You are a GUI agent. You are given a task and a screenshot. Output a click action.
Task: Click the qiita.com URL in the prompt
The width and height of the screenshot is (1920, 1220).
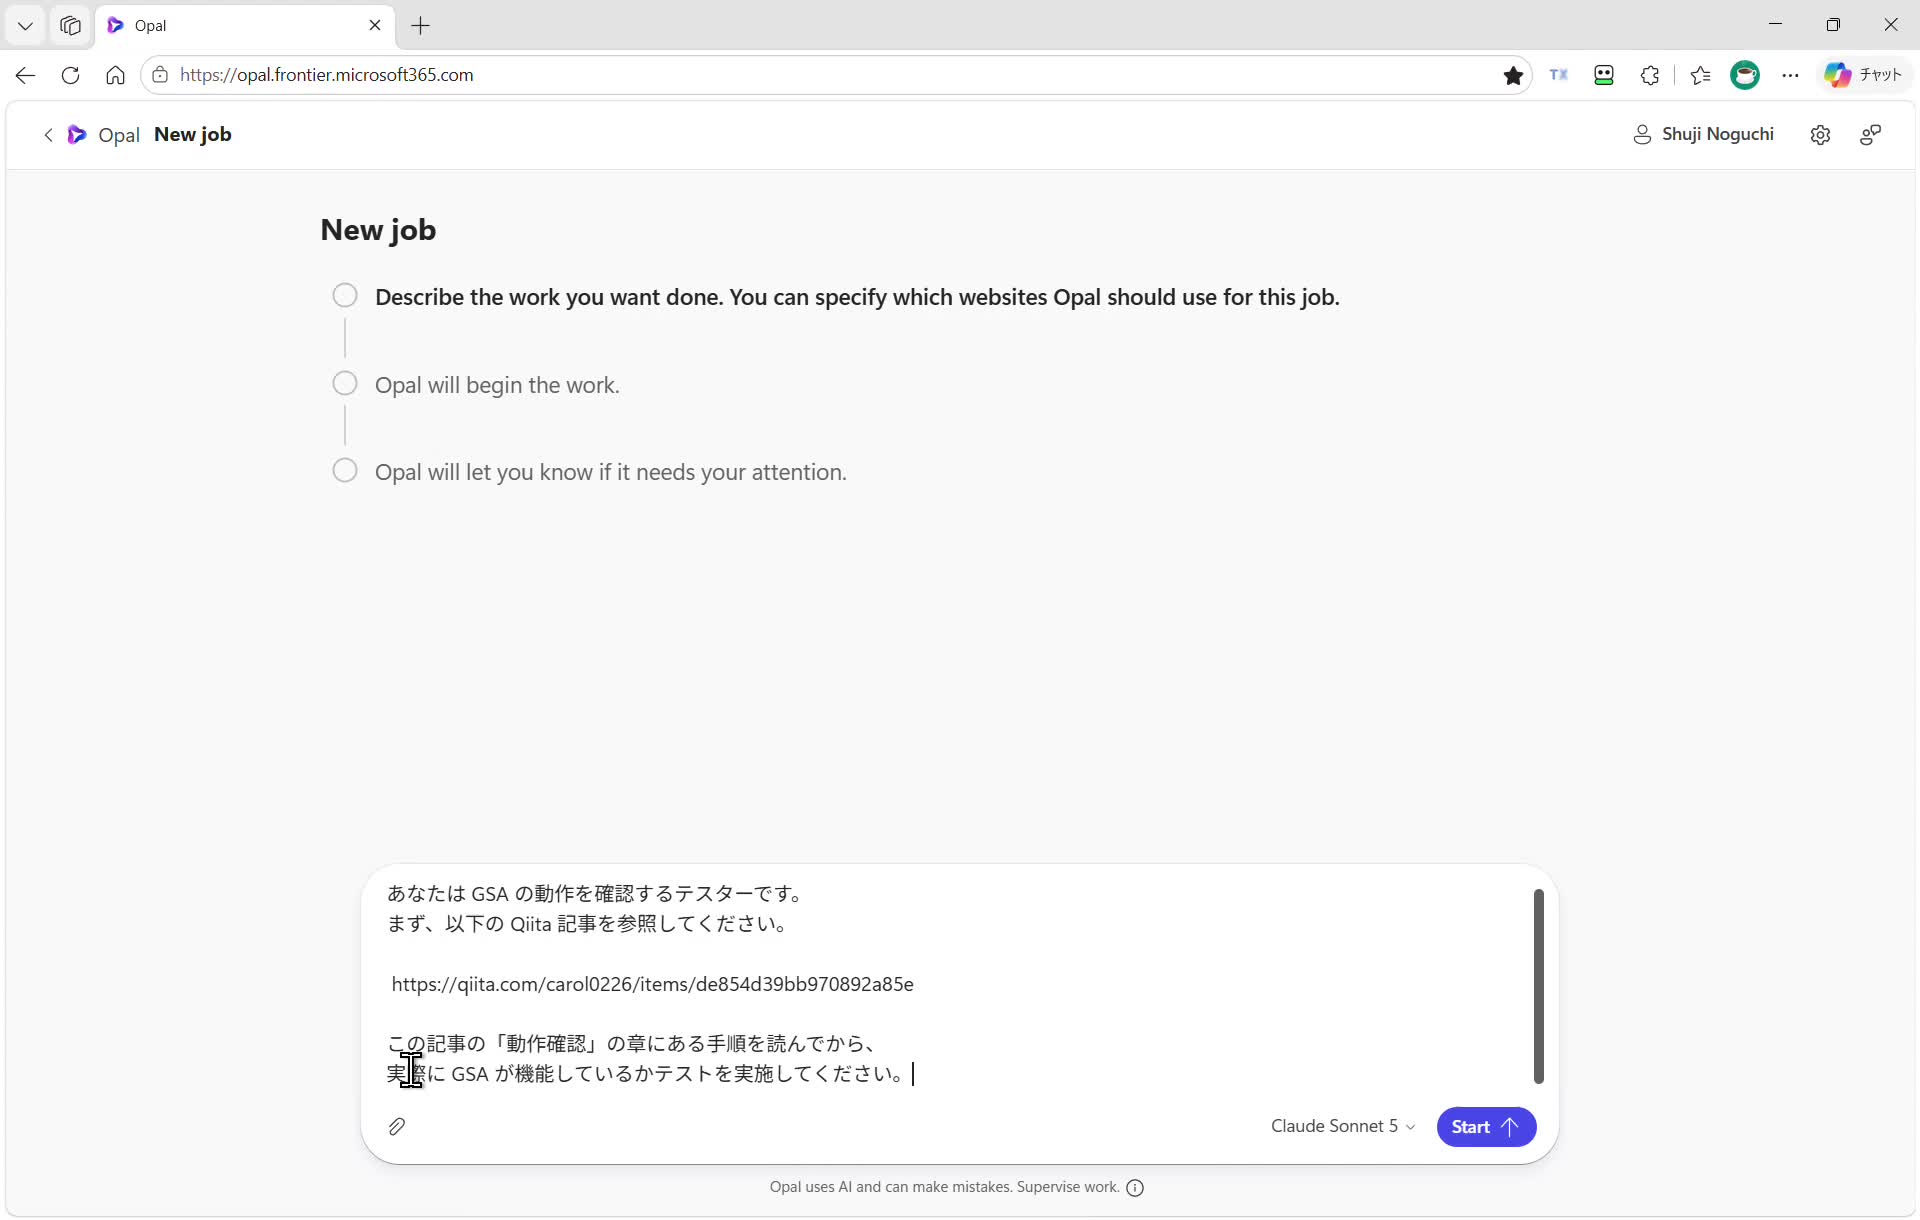pos(652,985)
